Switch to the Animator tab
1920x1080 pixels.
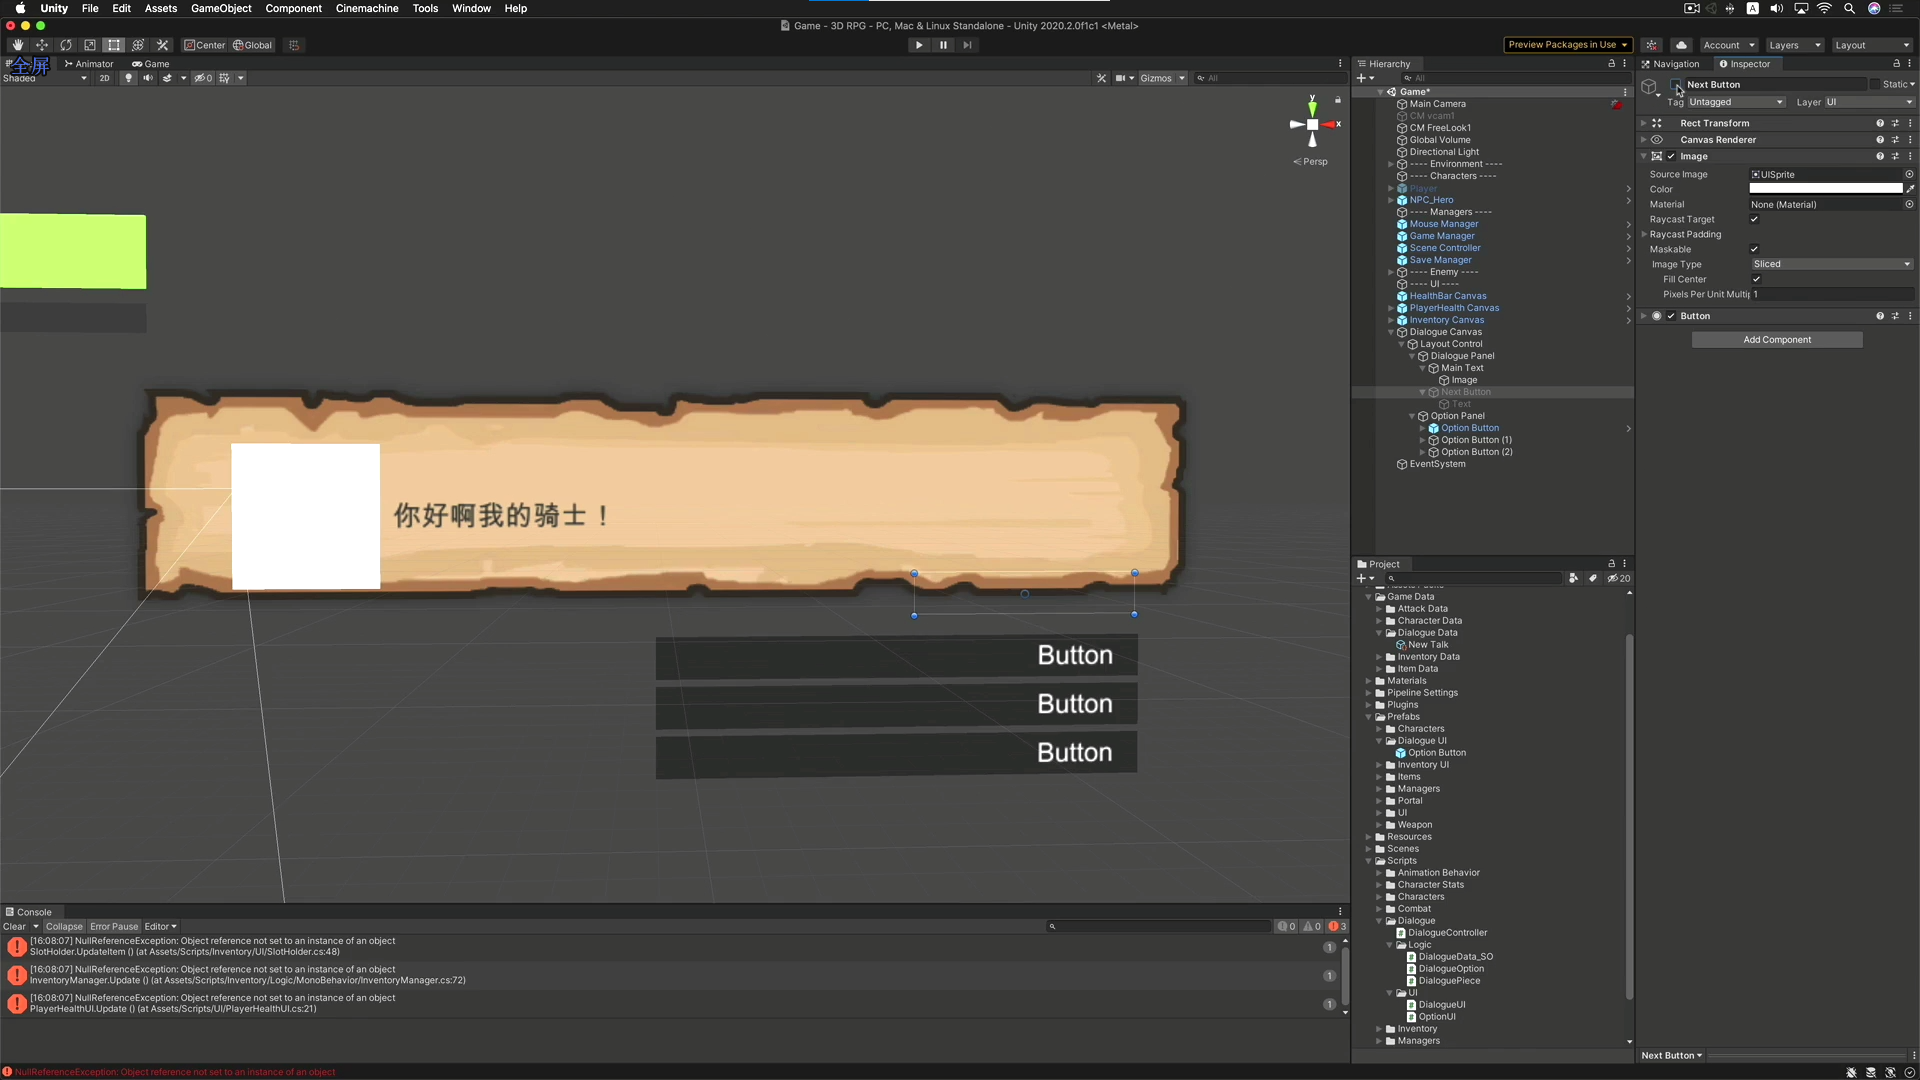(x=90, y=64)
